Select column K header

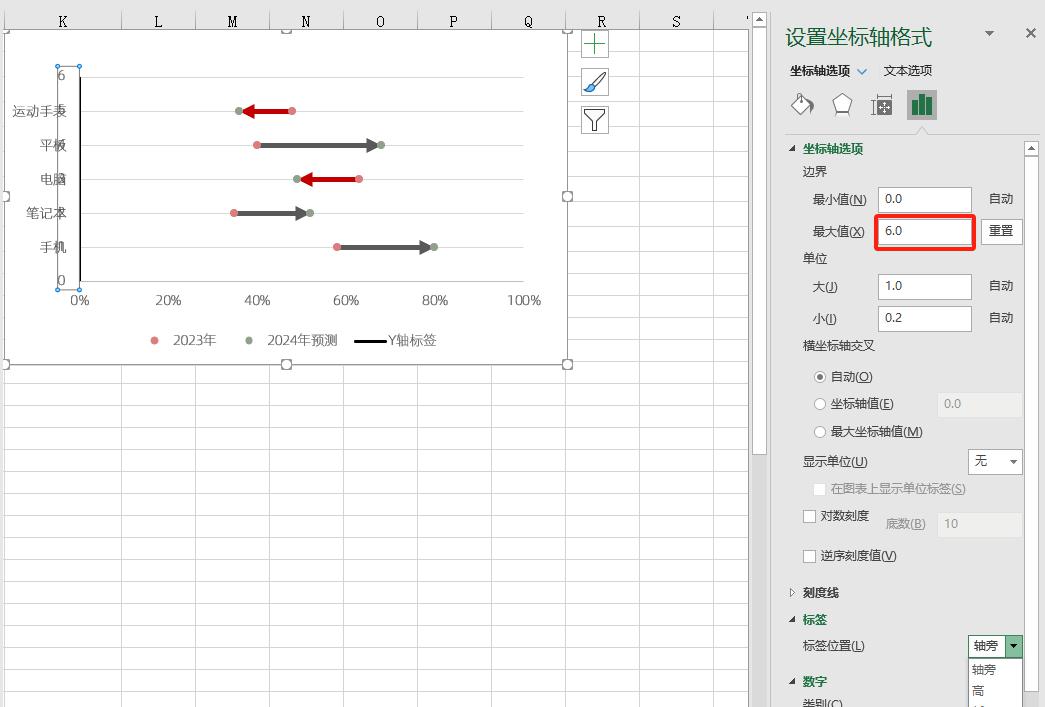[x=63, y=21]
